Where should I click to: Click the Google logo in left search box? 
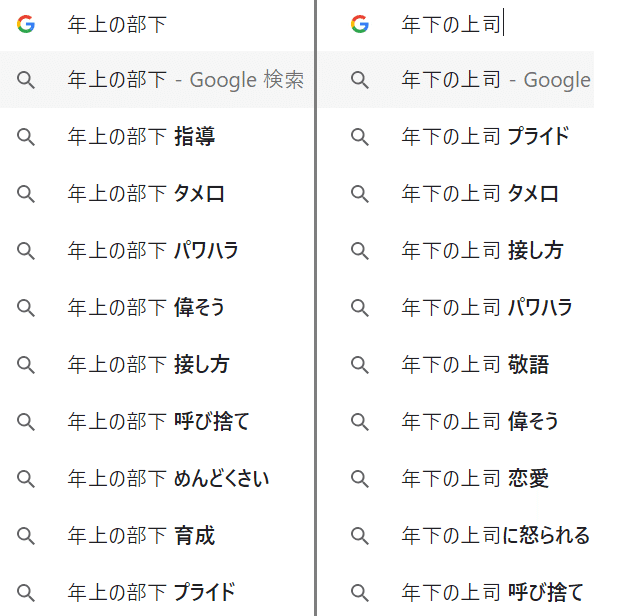(x=26, y=24)
